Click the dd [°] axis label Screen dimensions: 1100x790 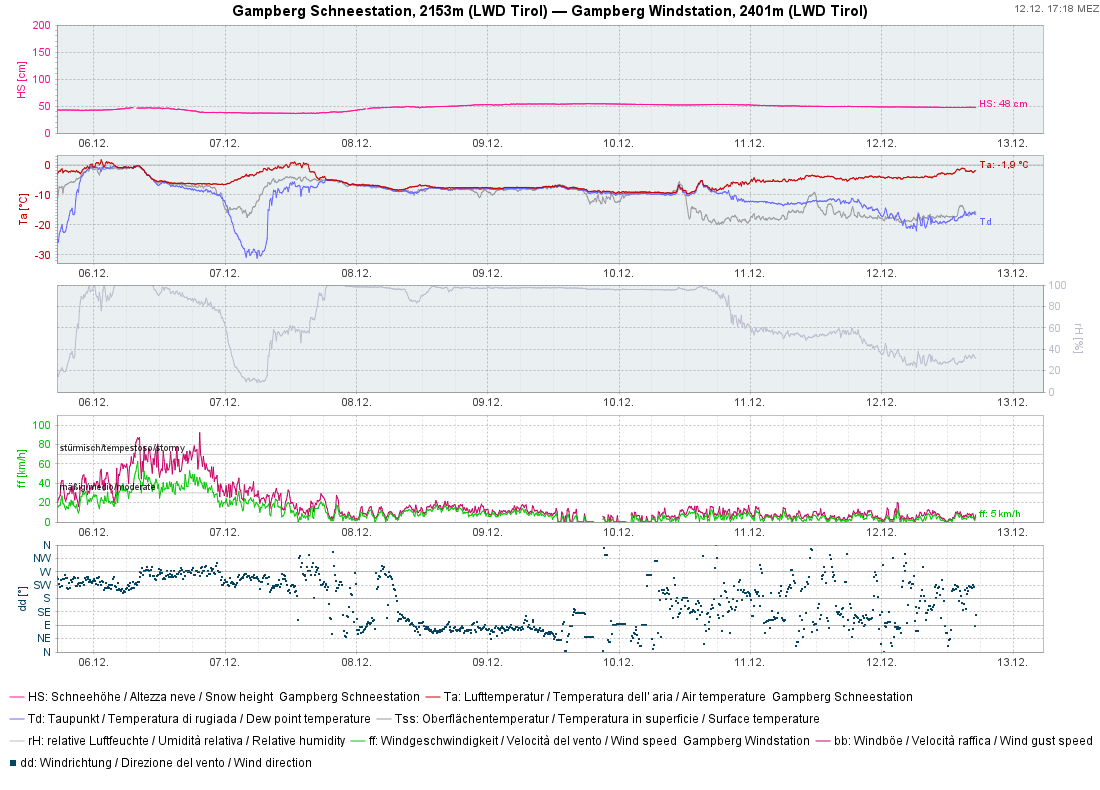(x=21, y=598)
